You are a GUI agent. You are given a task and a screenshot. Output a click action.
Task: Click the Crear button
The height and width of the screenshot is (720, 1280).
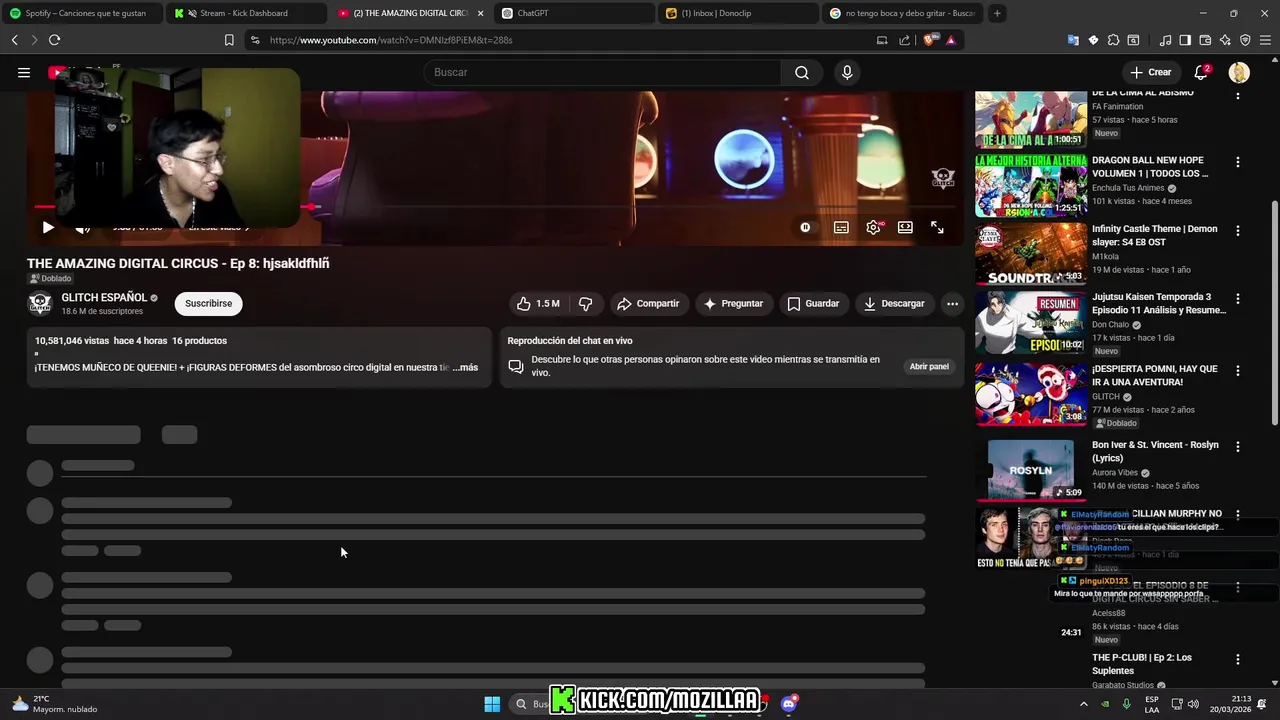point(1151,72)
